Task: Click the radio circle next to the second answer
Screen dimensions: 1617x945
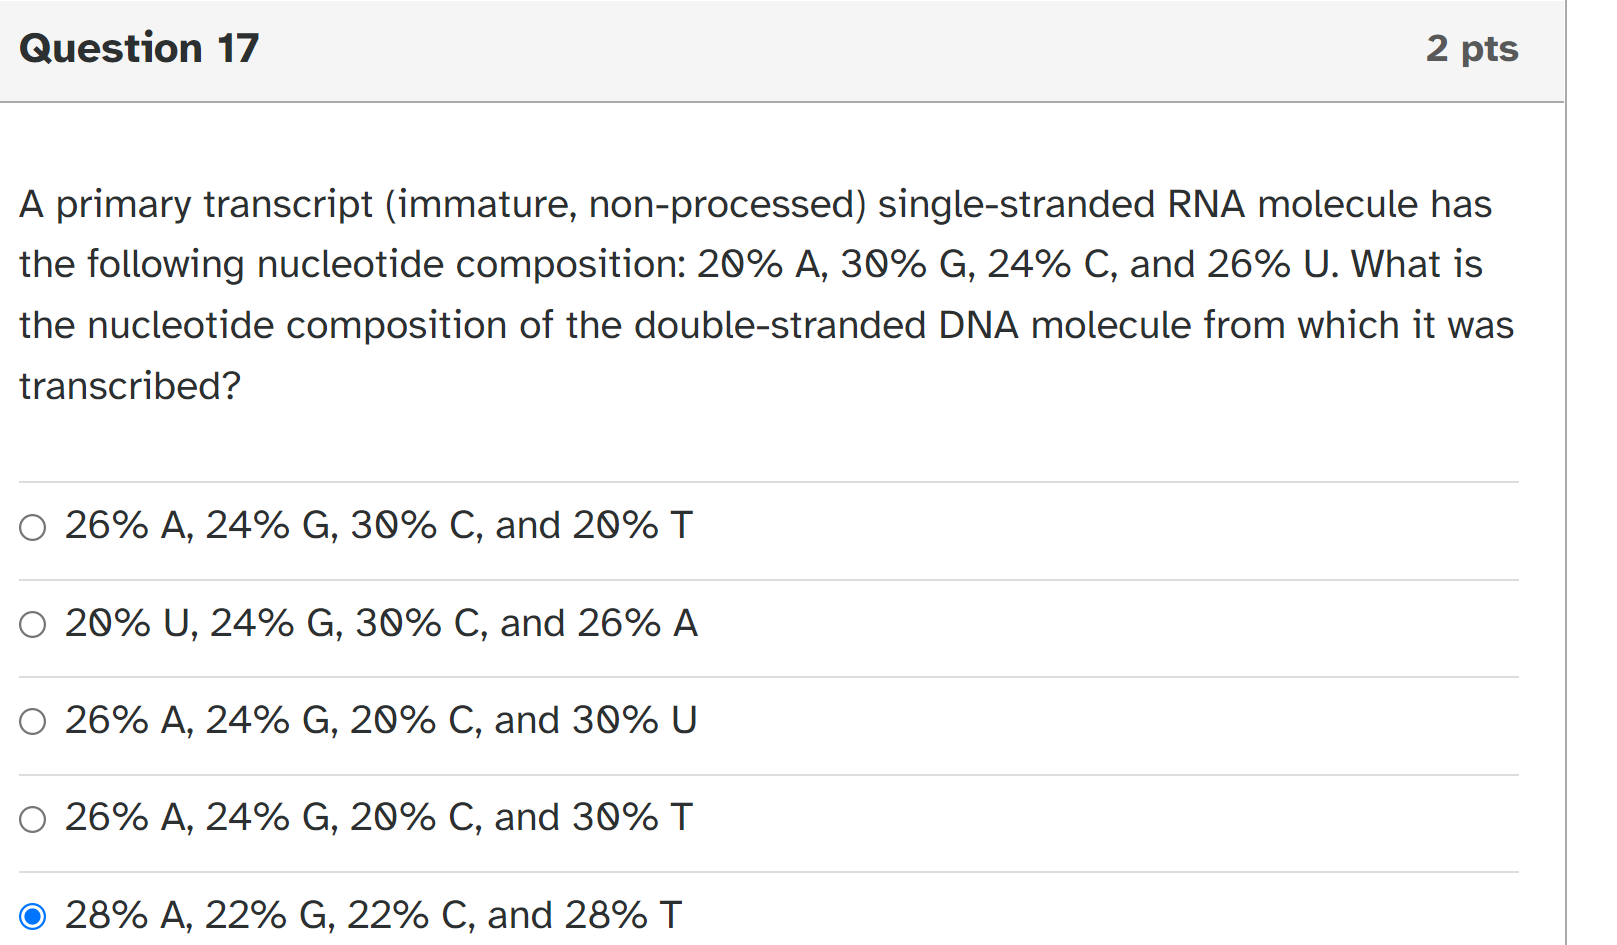Action: click(x=31, y=622)
